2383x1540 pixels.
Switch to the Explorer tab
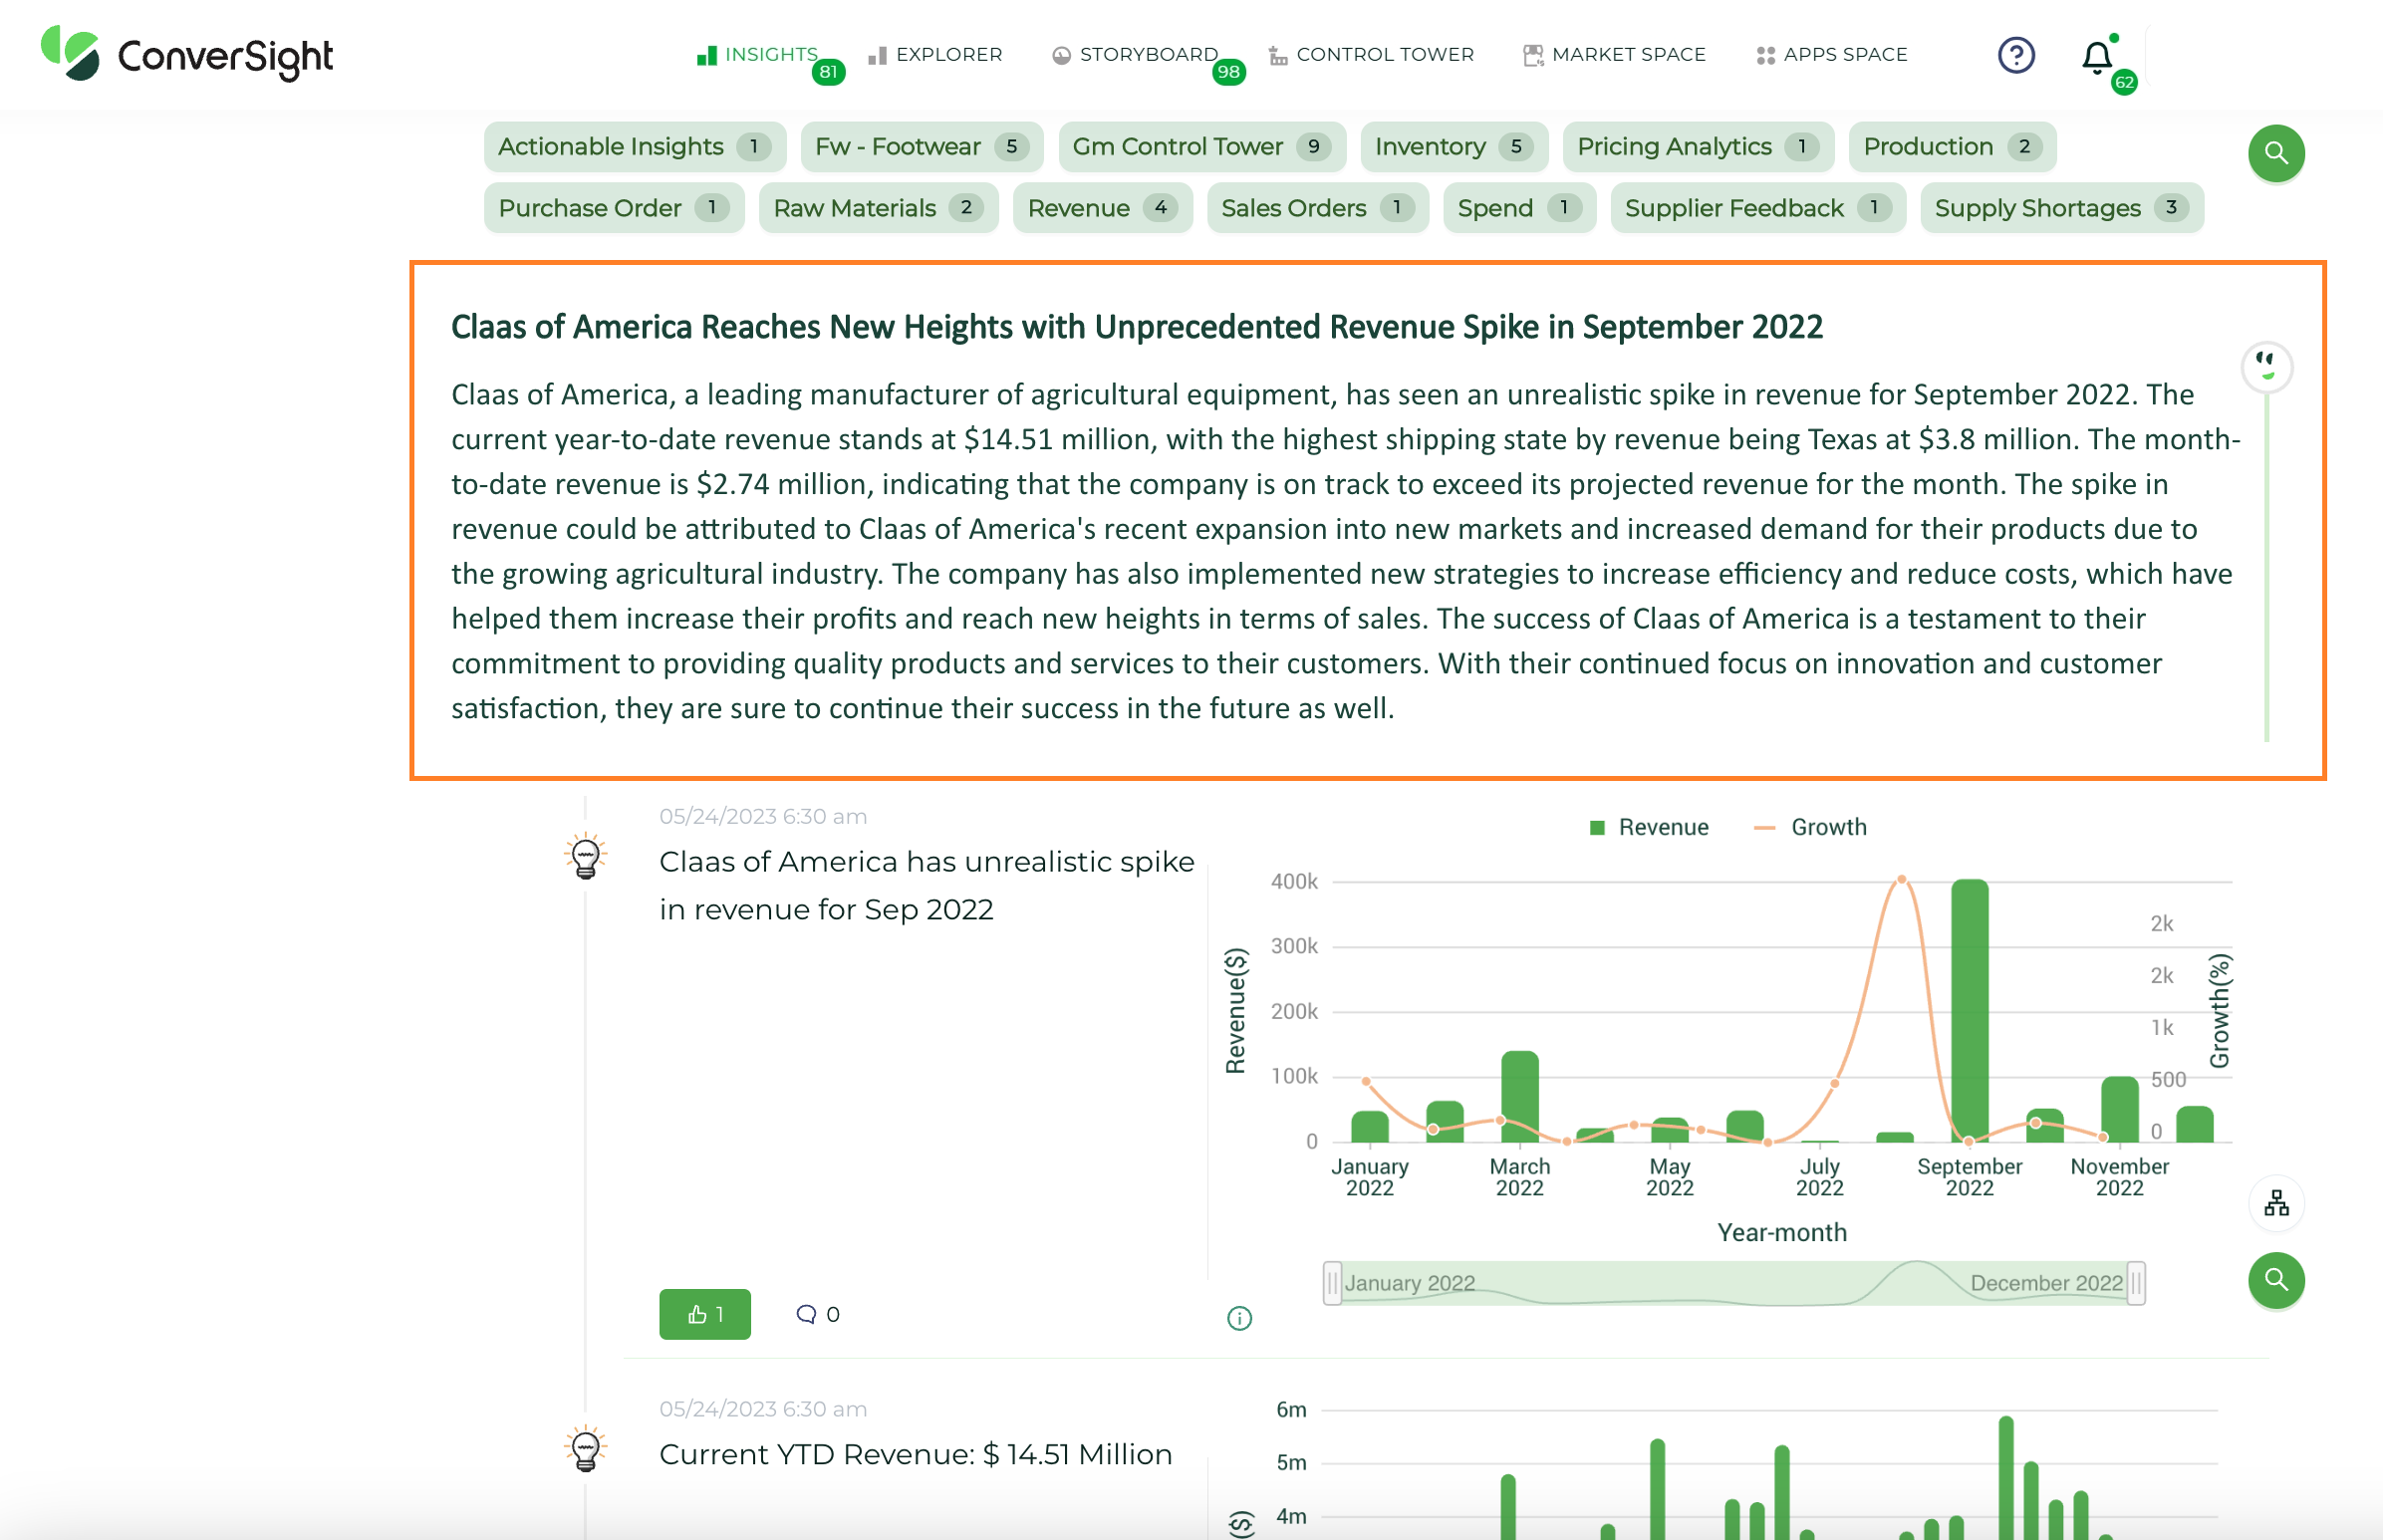tap(935, 55)
